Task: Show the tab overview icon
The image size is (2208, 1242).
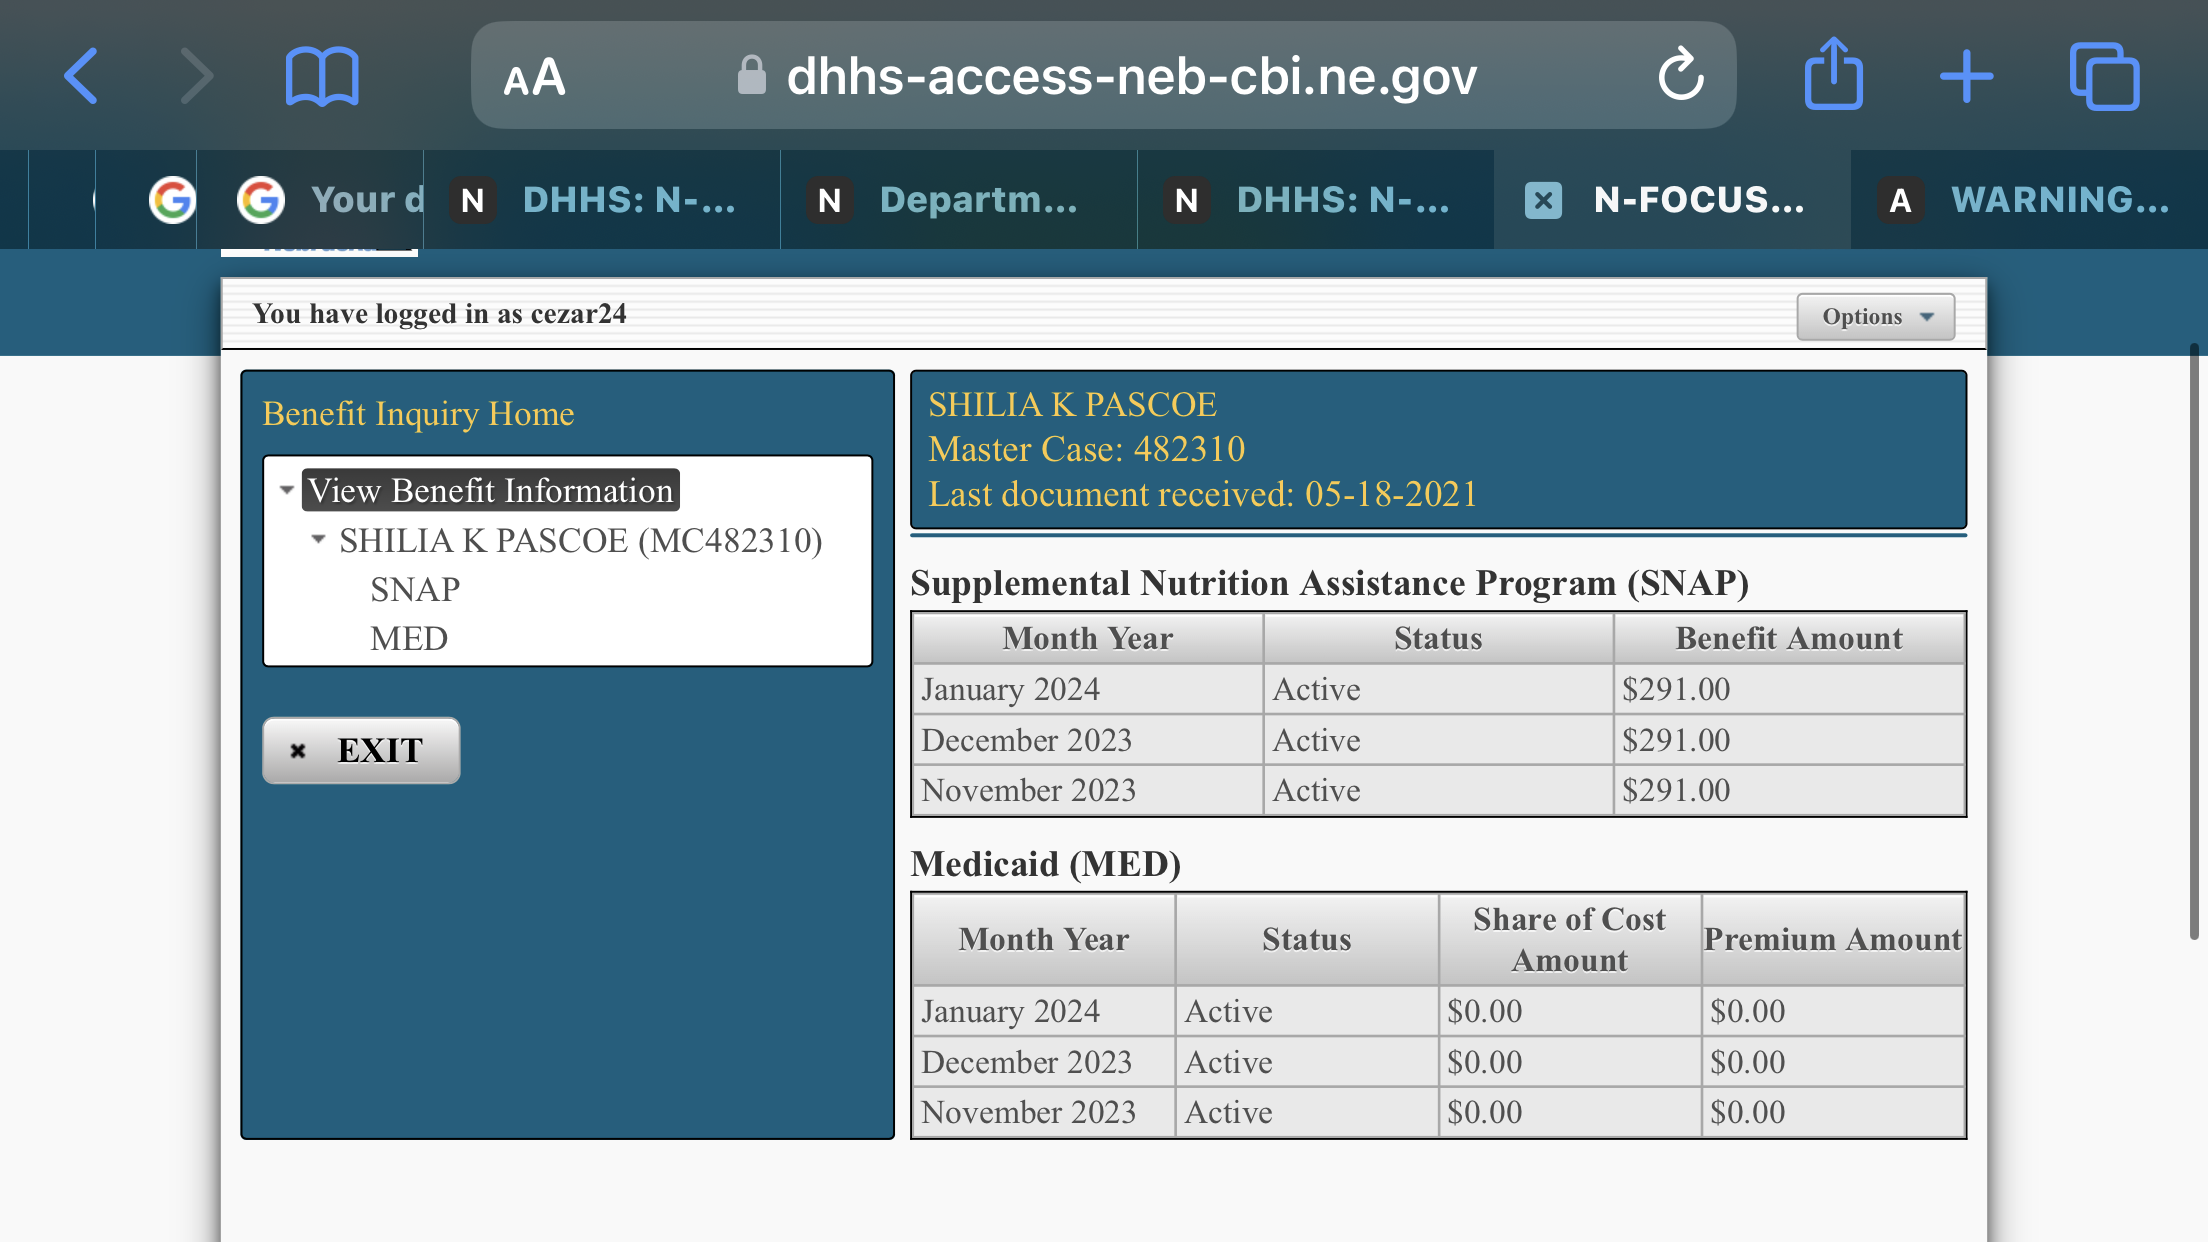Action: click(x=2104, y=76)
